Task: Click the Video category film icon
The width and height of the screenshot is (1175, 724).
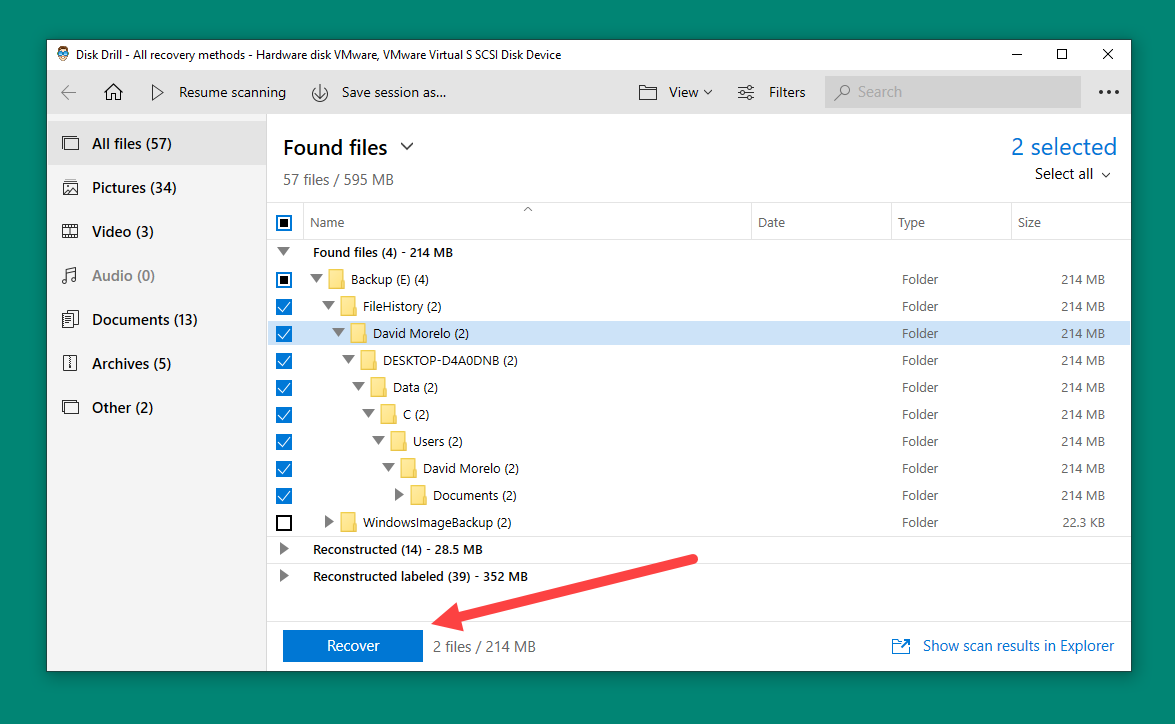Action: pos(70,232)
